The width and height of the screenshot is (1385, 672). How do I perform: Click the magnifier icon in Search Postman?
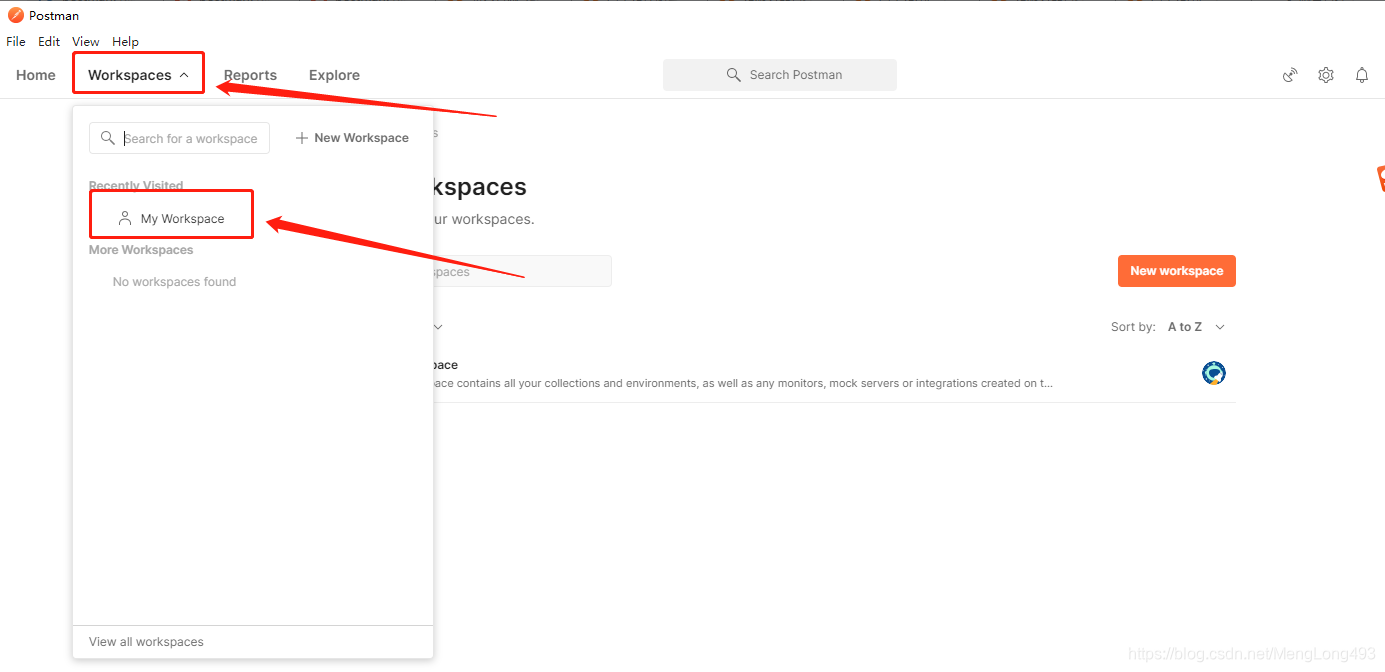734,75
